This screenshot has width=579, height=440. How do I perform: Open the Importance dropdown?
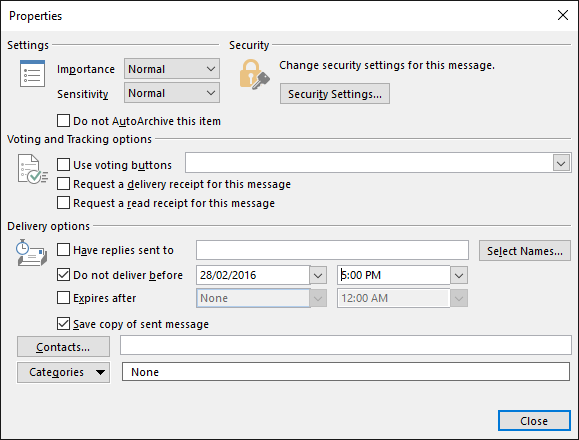pos(172,69)
